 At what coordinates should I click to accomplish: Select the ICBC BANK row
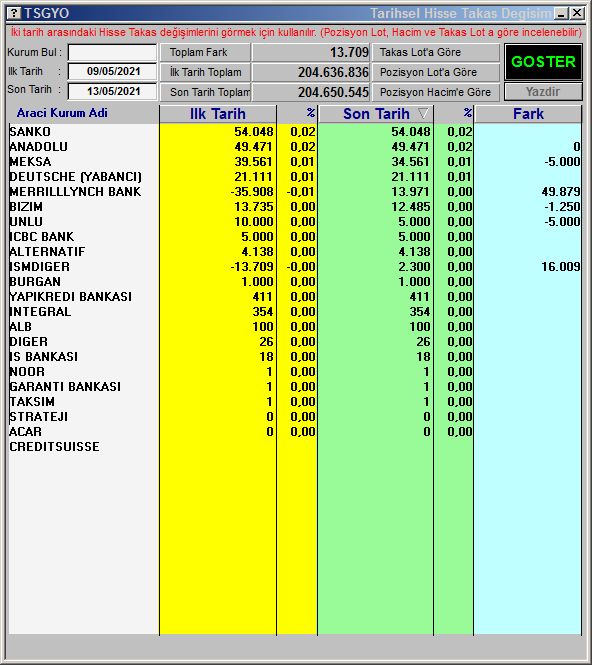point(295,237)
